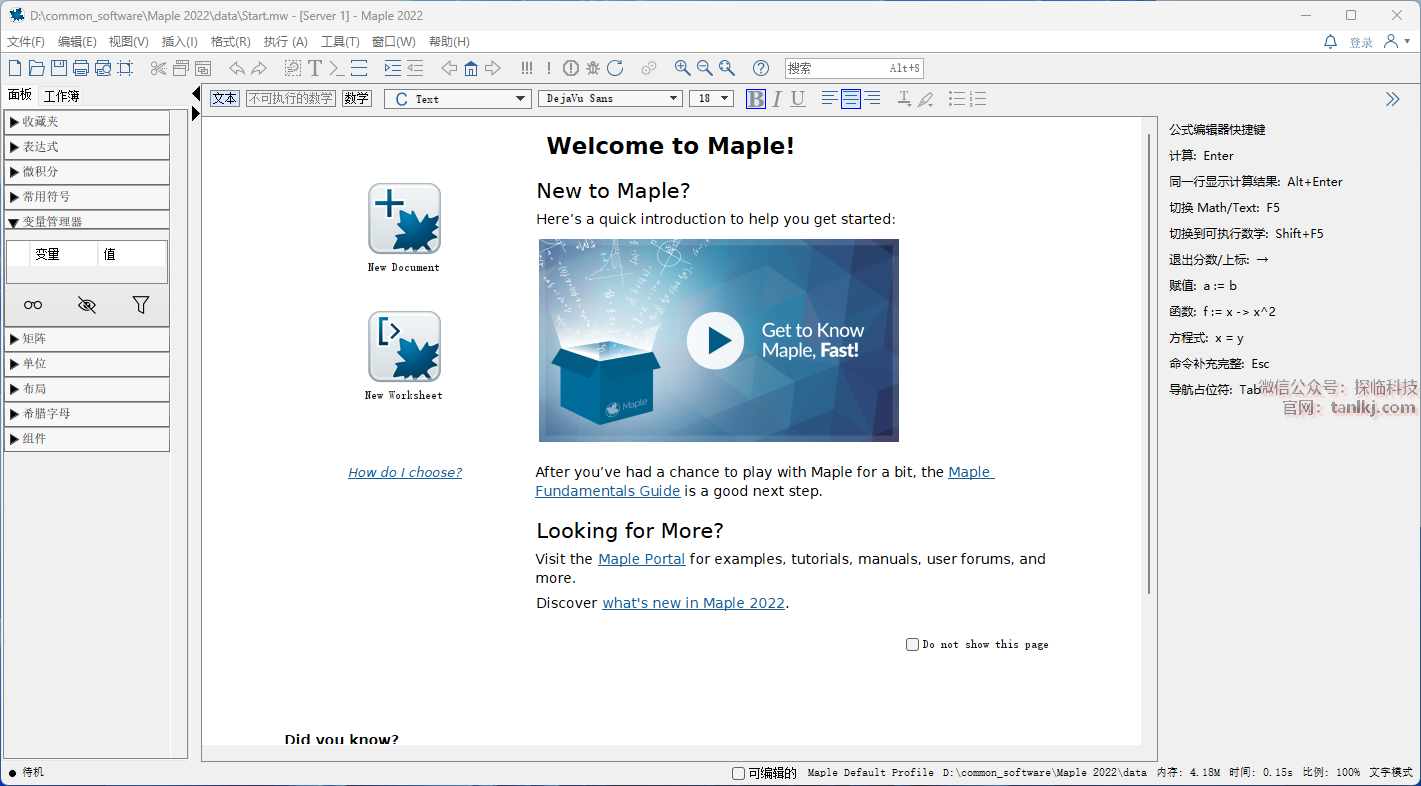Click the New Worksheet icon

(404, 347)
